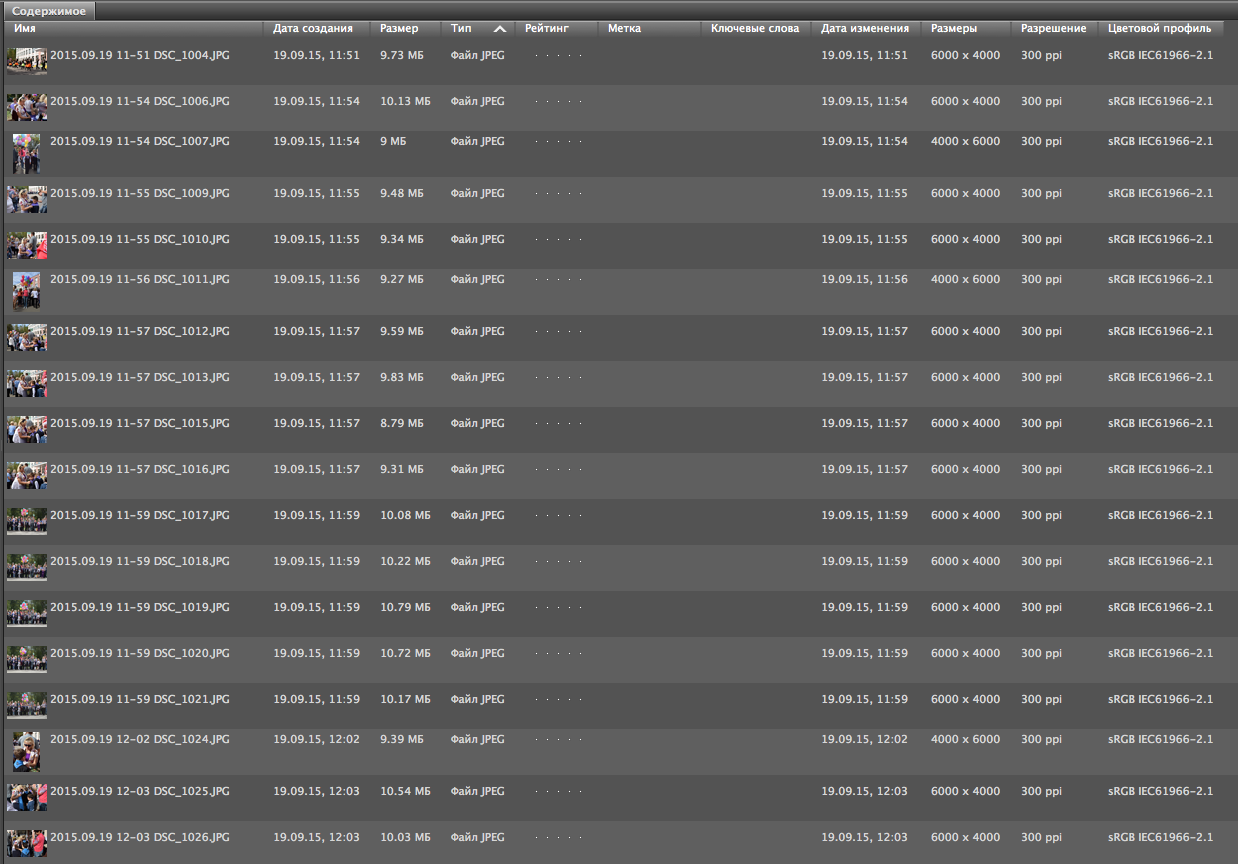Select thumbnail of DSC_1020.JPG

coord(27,658)
